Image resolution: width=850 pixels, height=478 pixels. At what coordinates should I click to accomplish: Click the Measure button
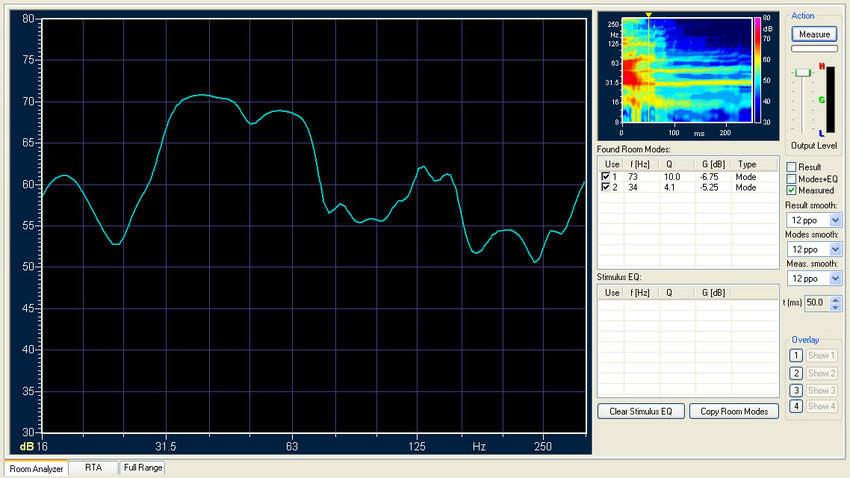814,34
